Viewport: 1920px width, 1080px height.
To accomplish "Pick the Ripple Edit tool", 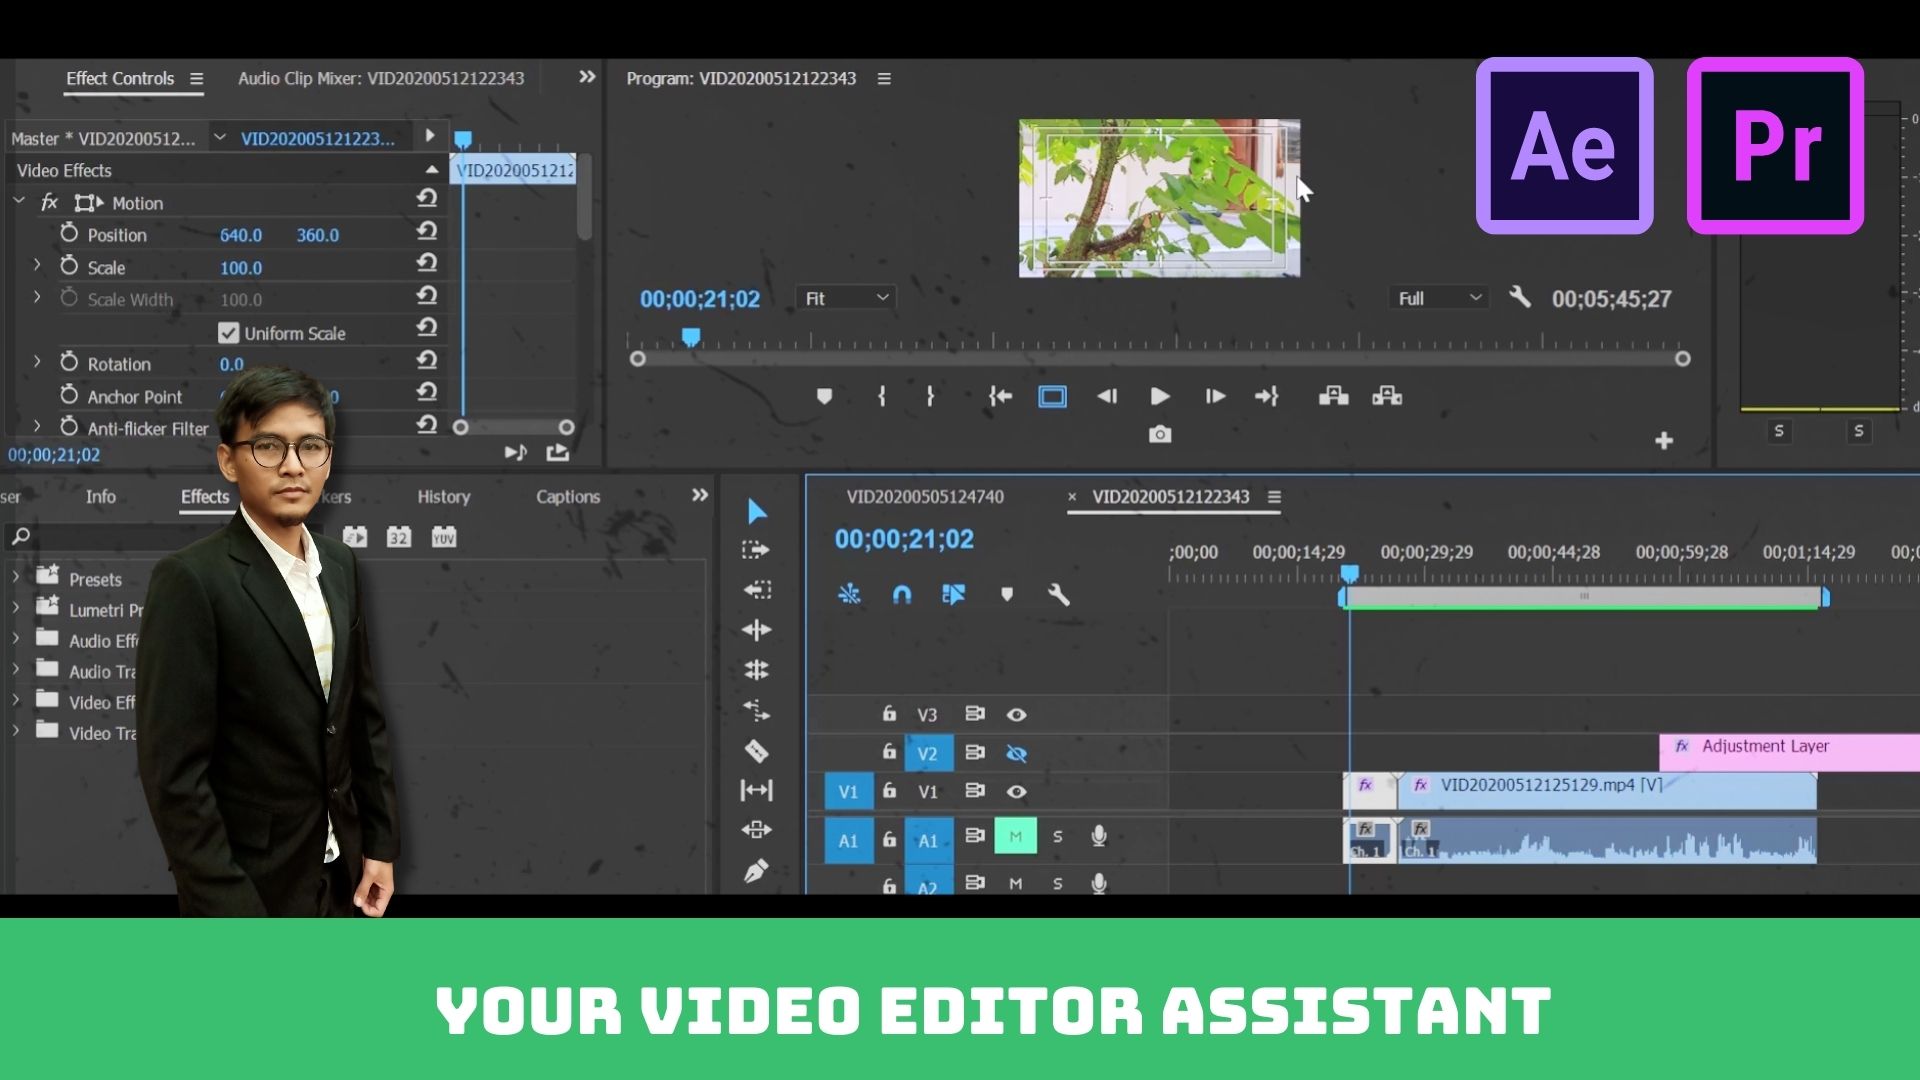I will click(x=757, y=630).
